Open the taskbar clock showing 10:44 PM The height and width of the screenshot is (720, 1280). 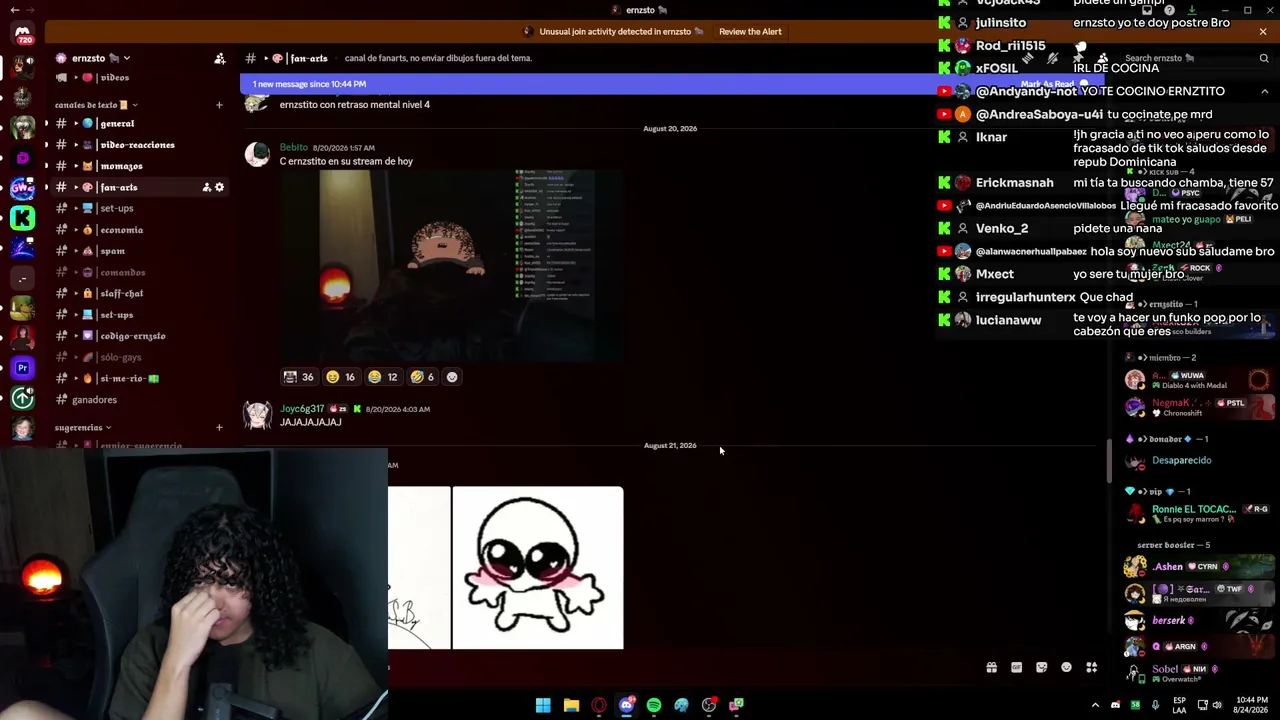click(x=1251, y=705)
